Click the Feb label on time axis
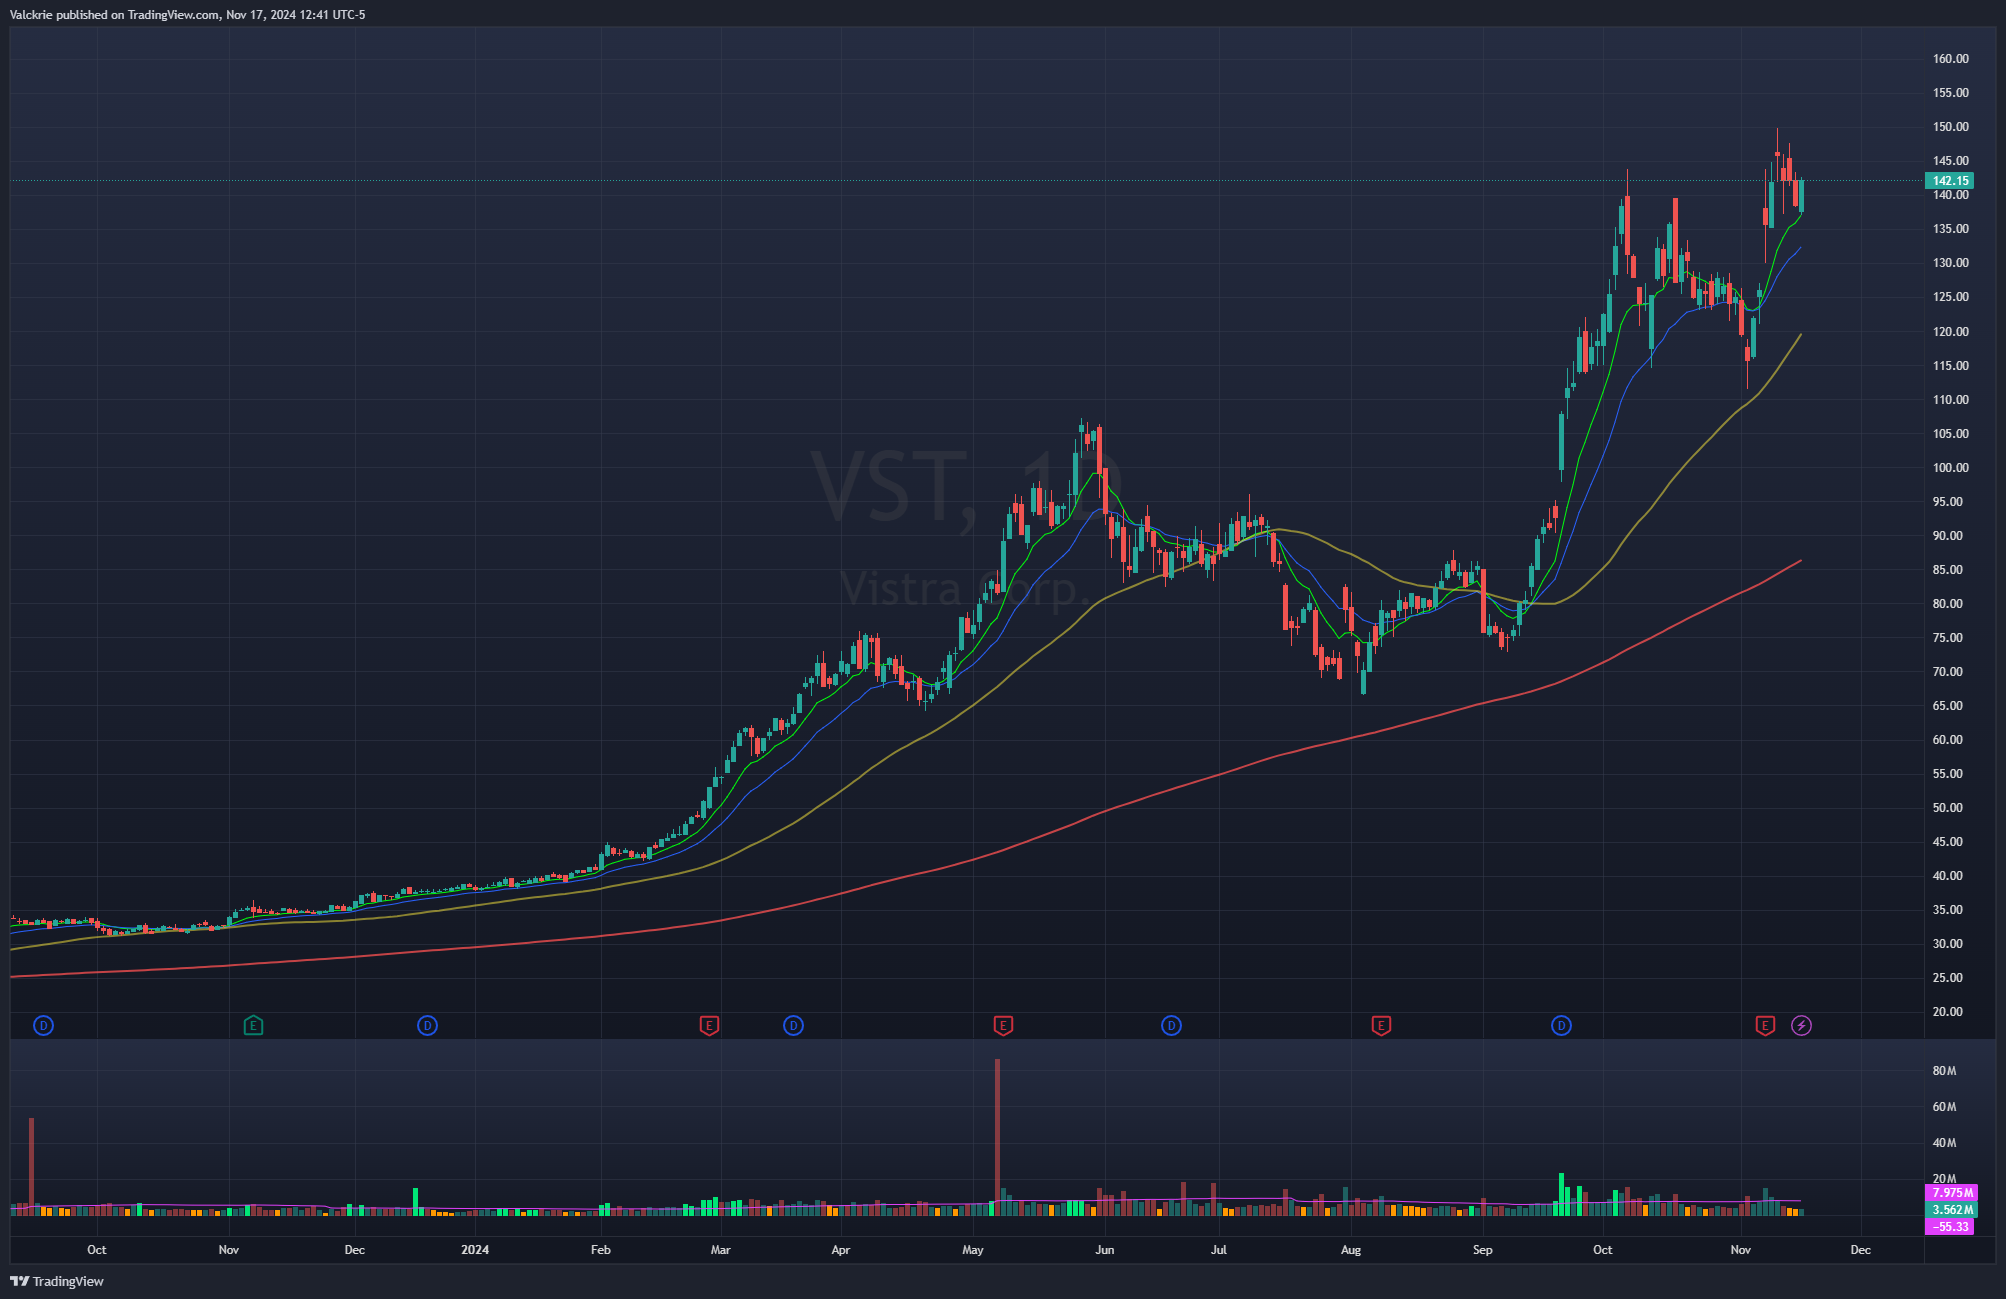Image resolution: width=2006 pixels, height=1299 pixels. (601, 1250)
